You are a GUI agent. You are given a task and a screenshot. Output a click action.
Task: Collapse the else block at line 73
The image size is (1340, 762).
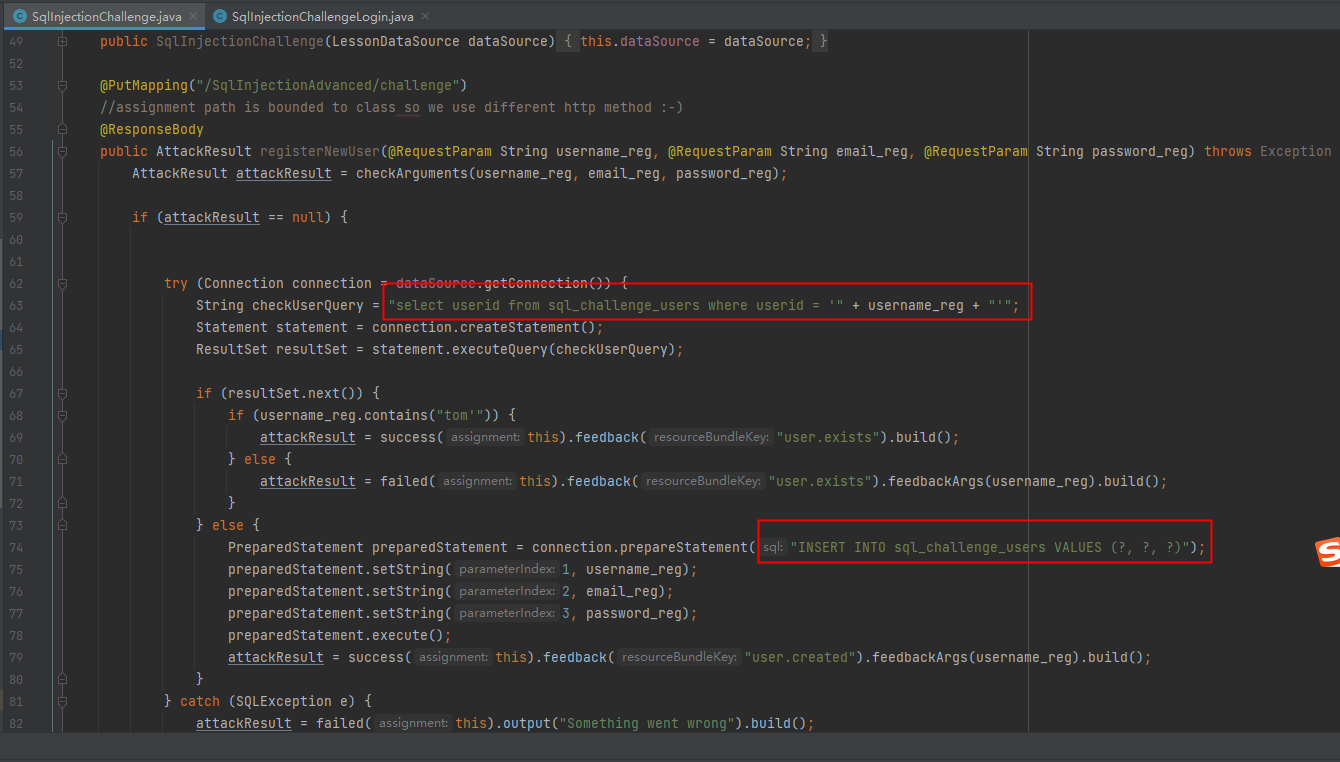62,525
